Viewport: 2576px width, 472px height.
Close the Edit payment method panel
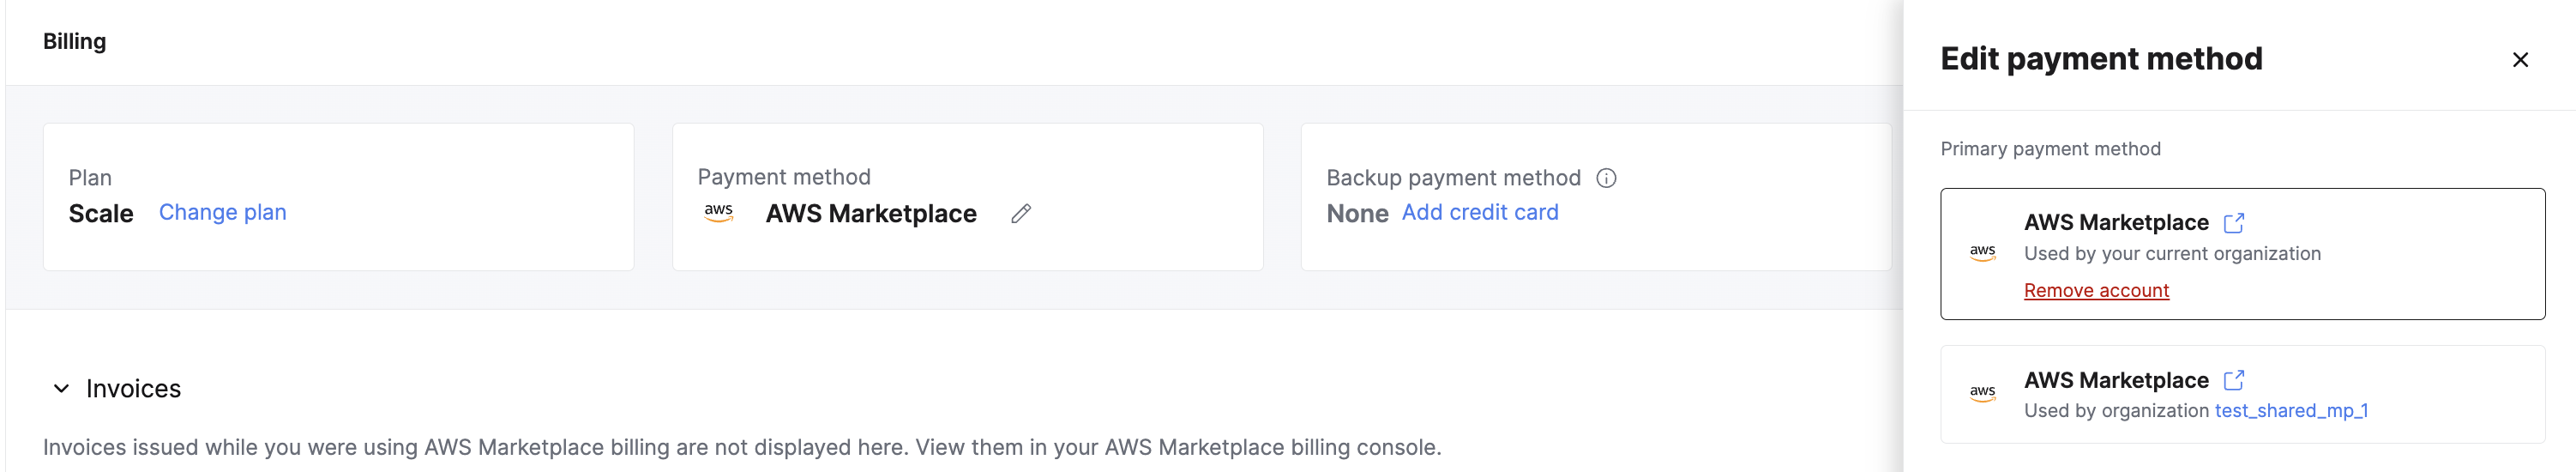2520,60
